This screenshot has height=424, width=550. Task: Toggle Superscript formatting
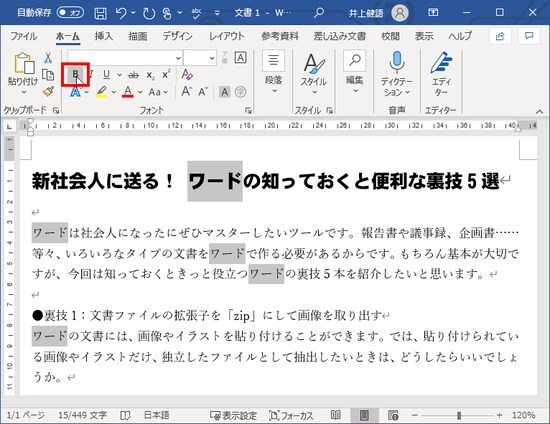tap(166, 74)
